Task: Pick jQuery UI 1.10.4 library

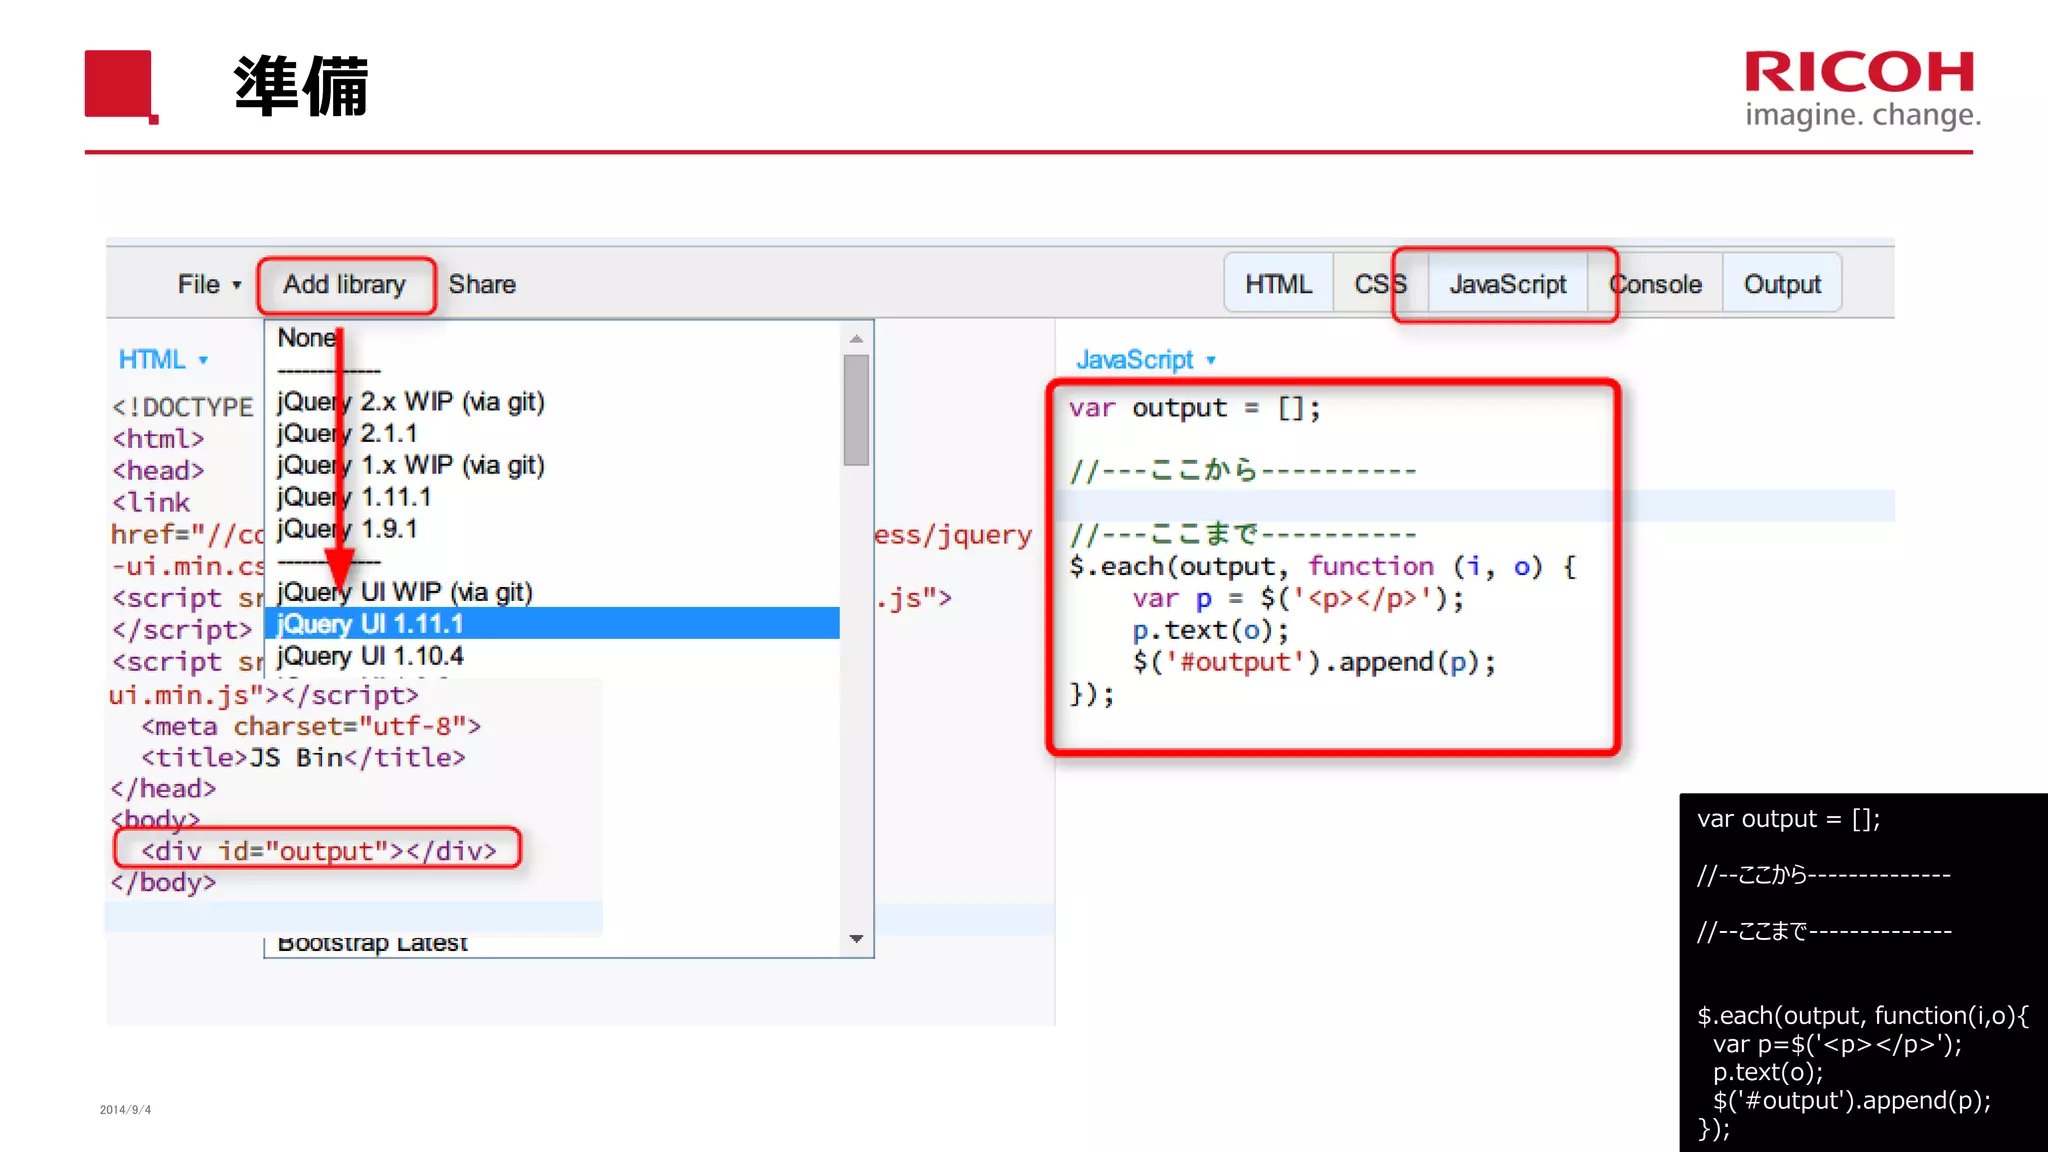Action: 370,656
